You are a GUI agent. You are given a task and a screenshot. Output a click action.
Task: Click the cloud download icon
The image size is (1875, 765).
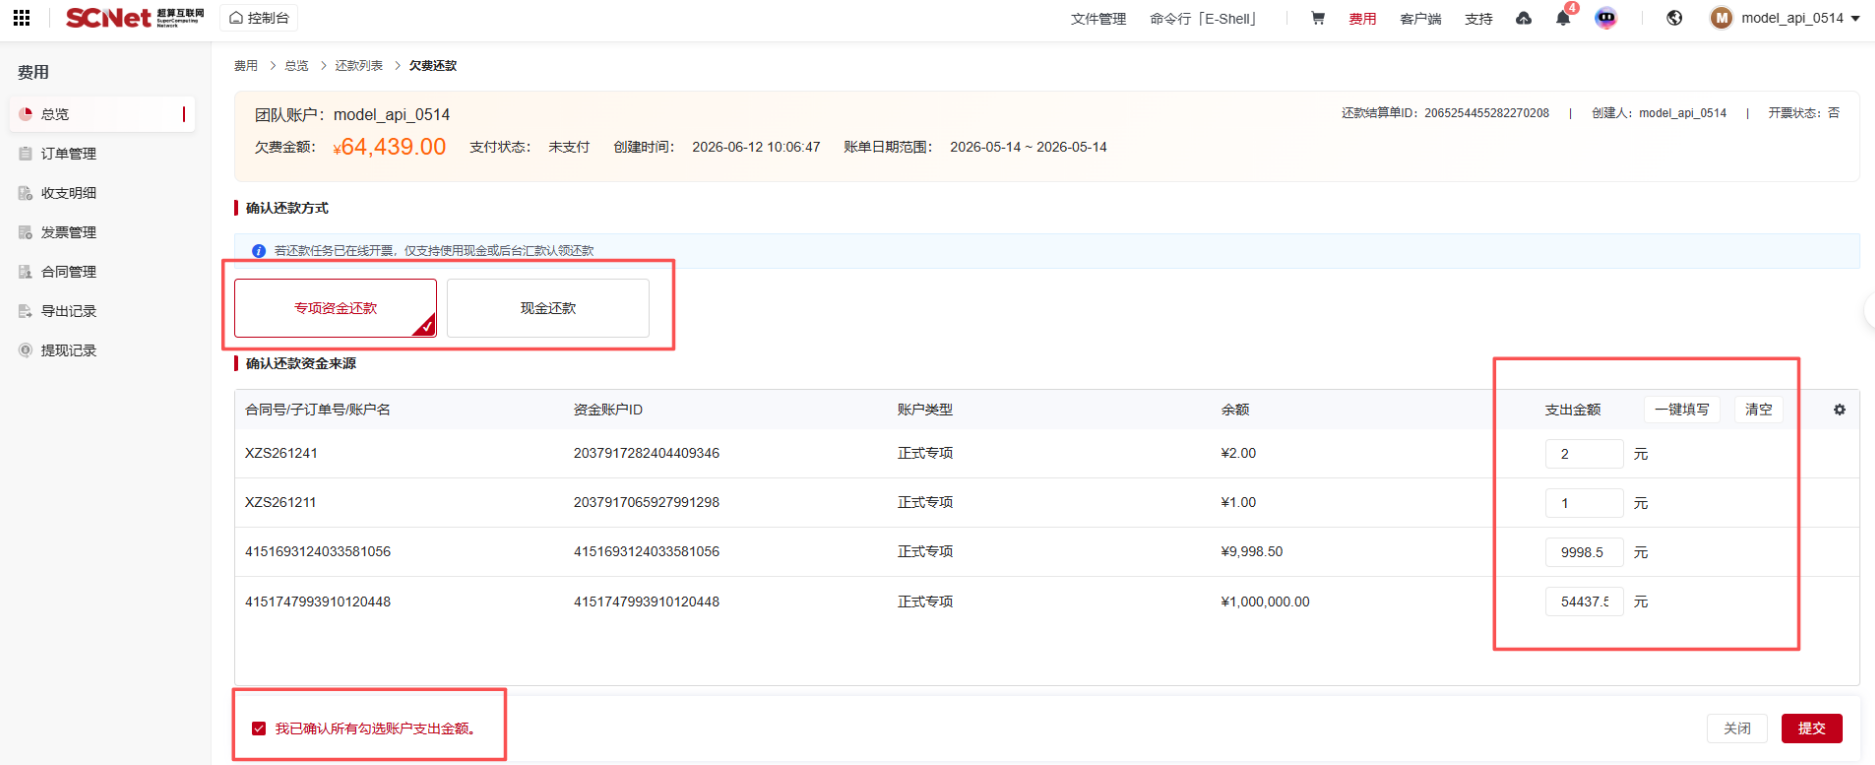click(x=1523, y=18)
